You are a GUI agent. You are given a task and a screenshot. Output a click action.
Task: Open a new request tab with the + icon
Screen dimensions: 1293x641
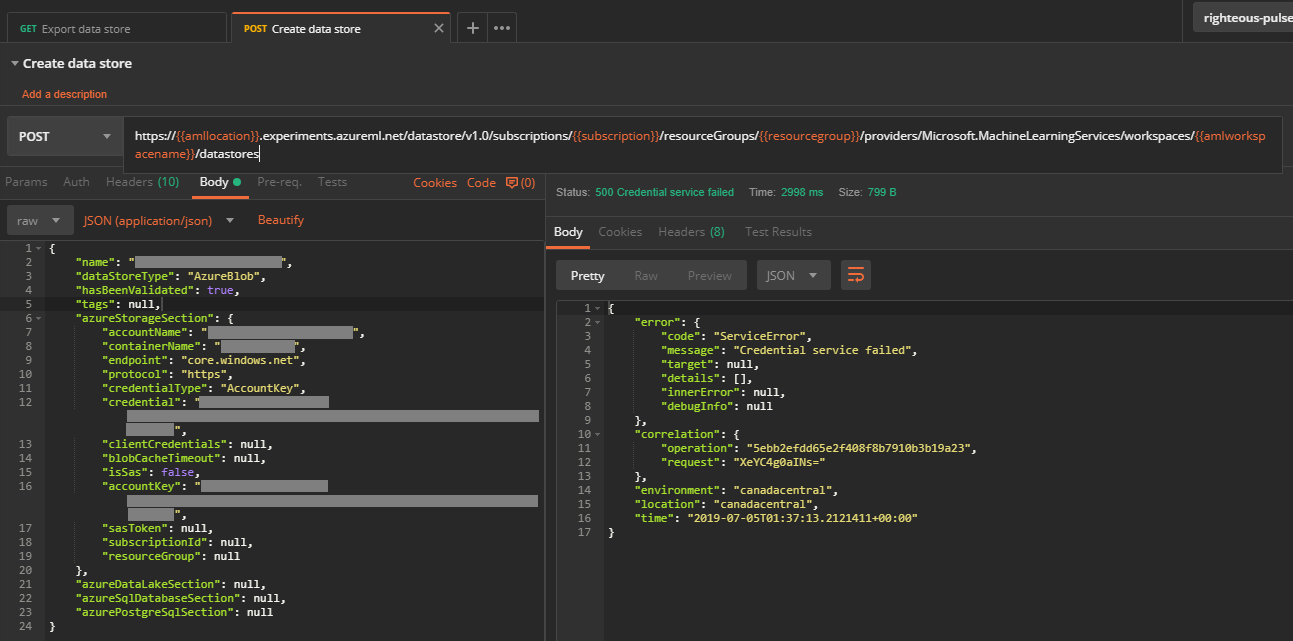[472, 27]
